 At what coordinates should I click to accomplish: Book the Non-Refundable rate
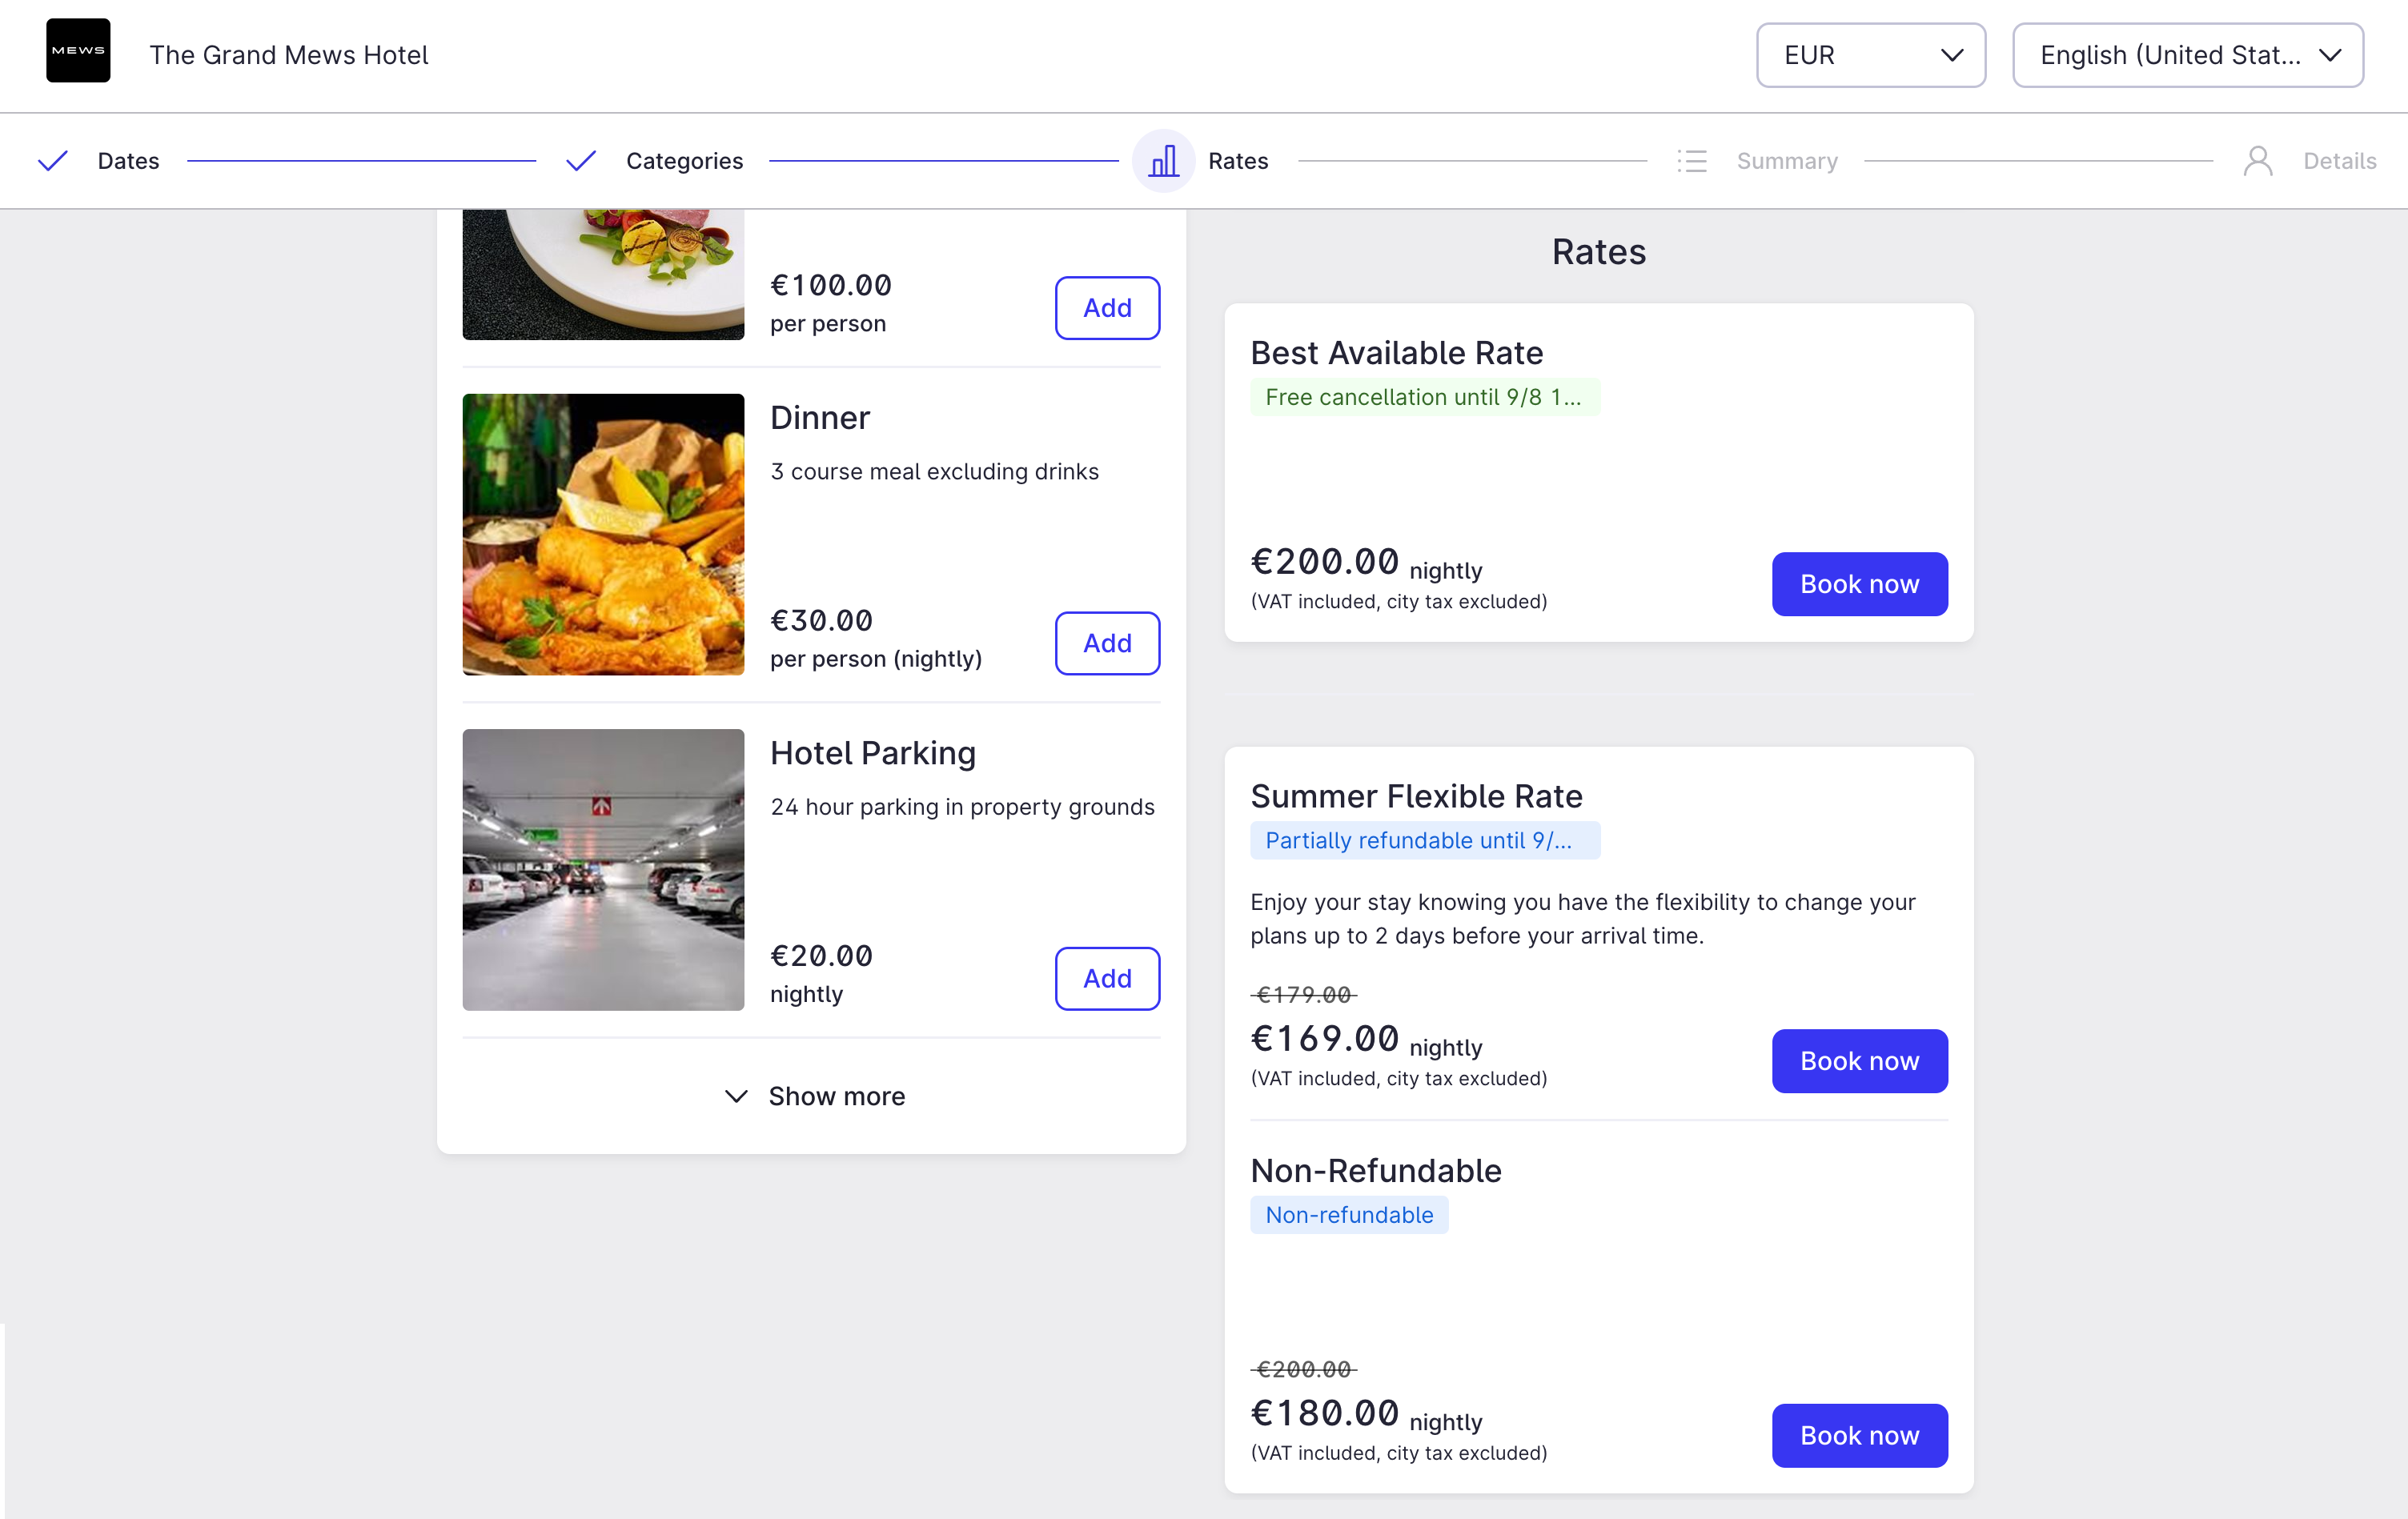[x=1859, y=1435]
